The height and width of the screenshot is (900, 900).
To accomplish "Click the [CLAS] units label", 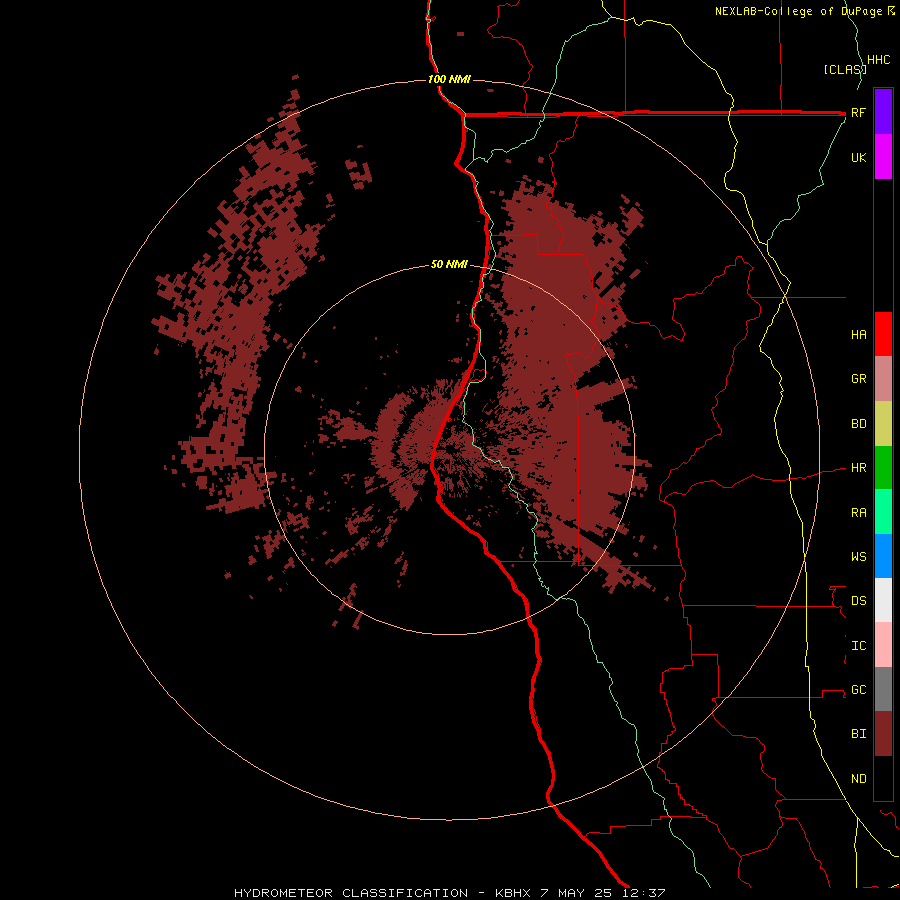I will [x=844, y=70].
